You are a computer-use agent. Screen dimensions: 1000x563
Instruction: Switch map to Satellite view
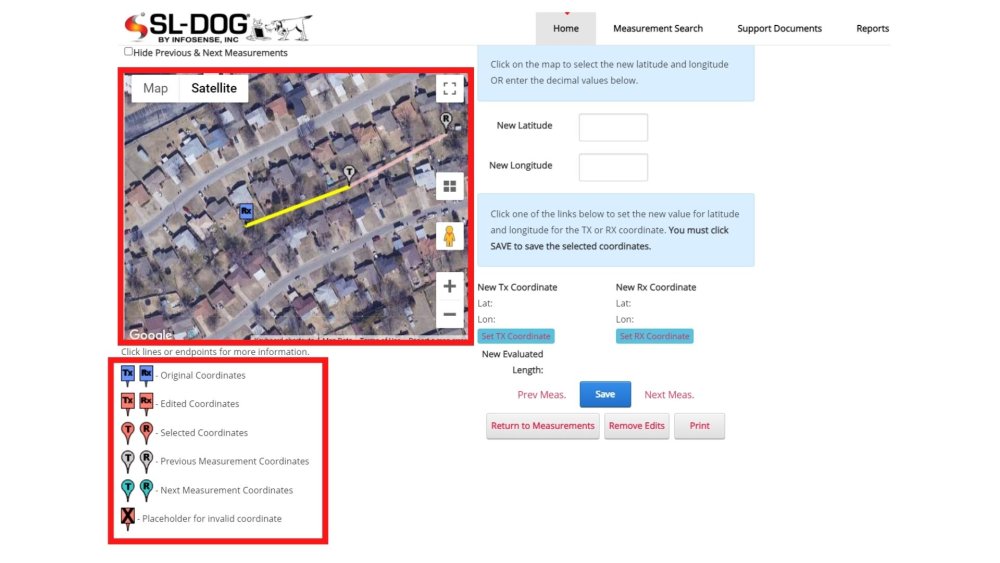click(214, 88)
